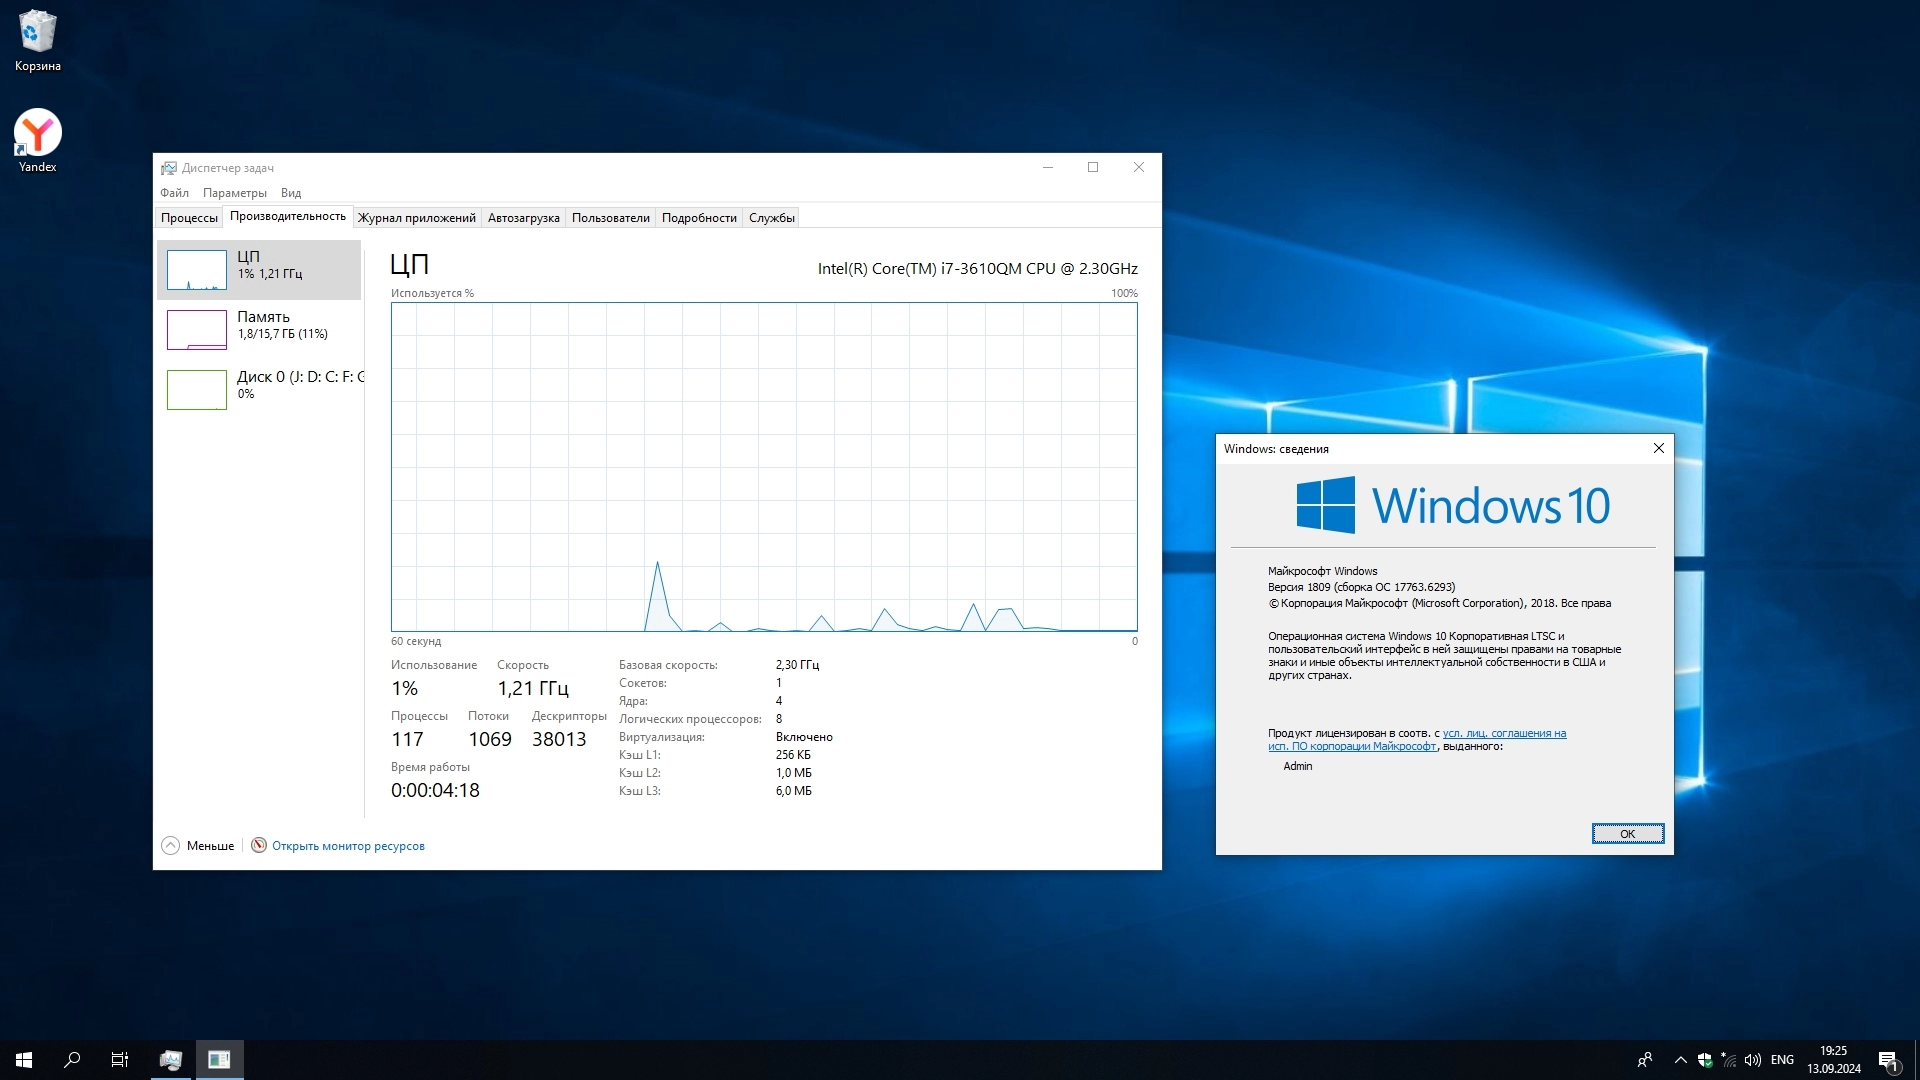The image size is (1920, 1080).
Task: Click Task Manager taskbar icon
Action: tap(171, 1060)
